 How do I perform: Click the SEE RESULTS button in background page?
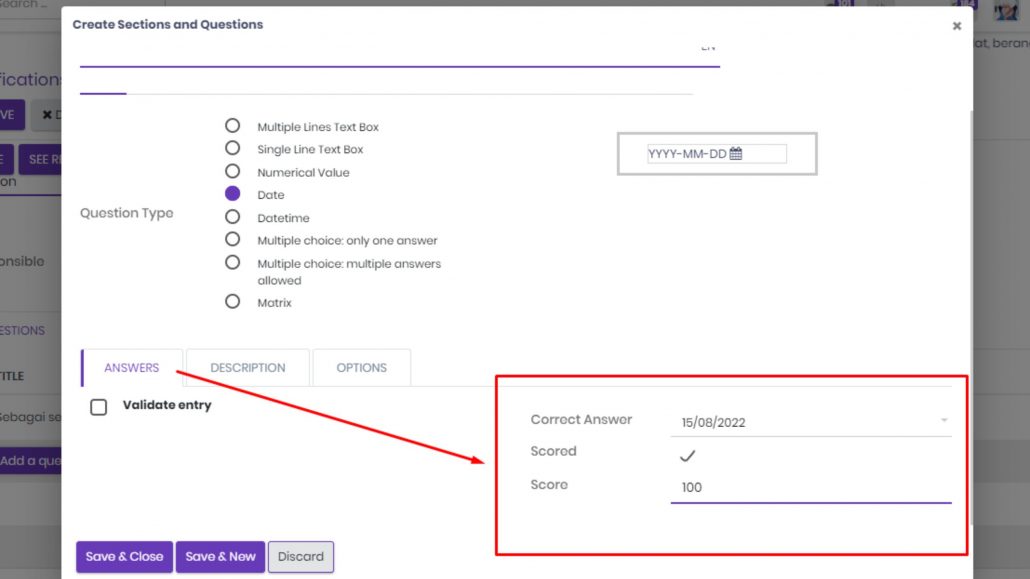click(x=40, y=160)
